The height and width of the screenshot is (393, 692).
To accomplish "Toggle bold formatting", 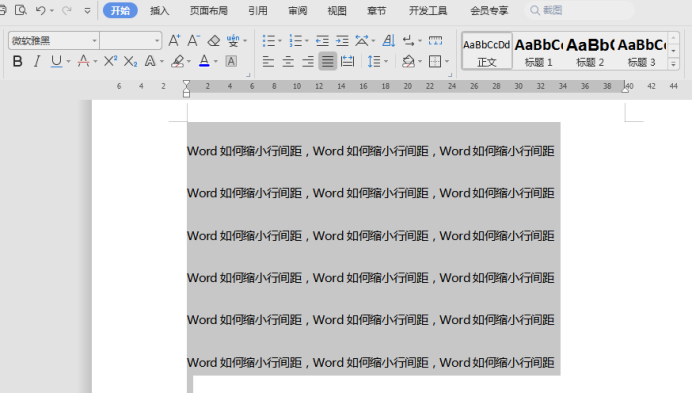I will coord(17,61).
